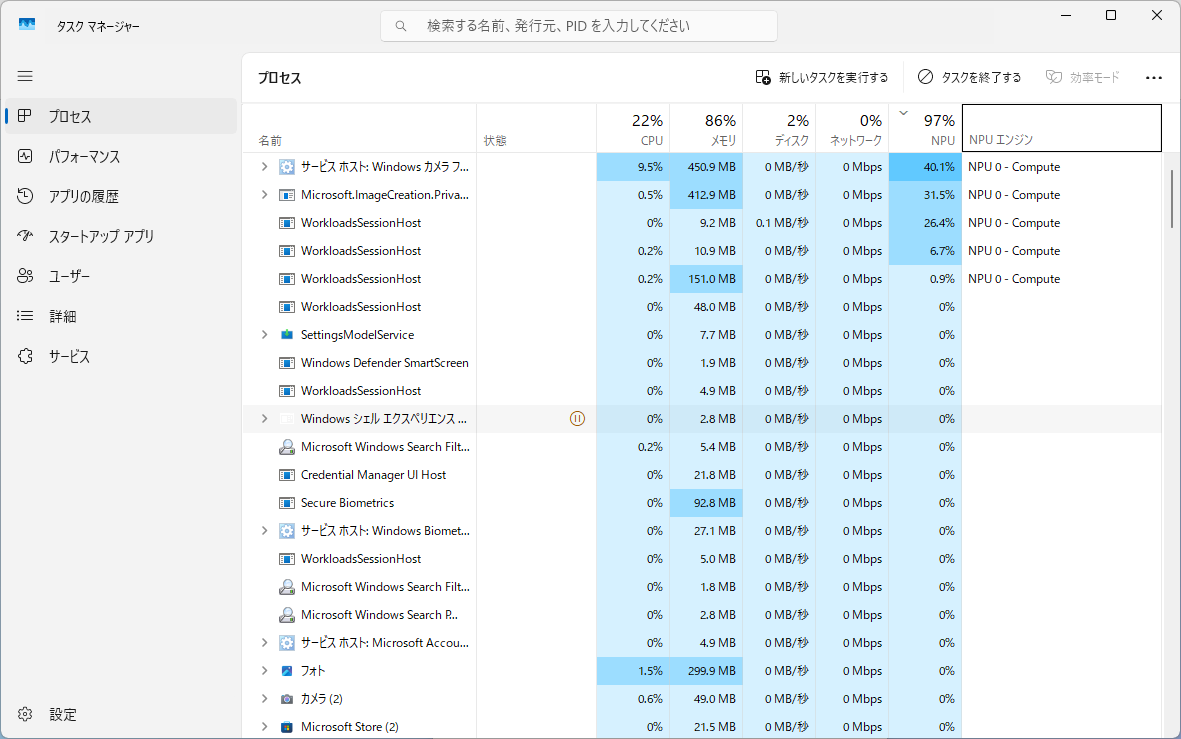Expand the SettingsModelService row

tap(264, 334)
